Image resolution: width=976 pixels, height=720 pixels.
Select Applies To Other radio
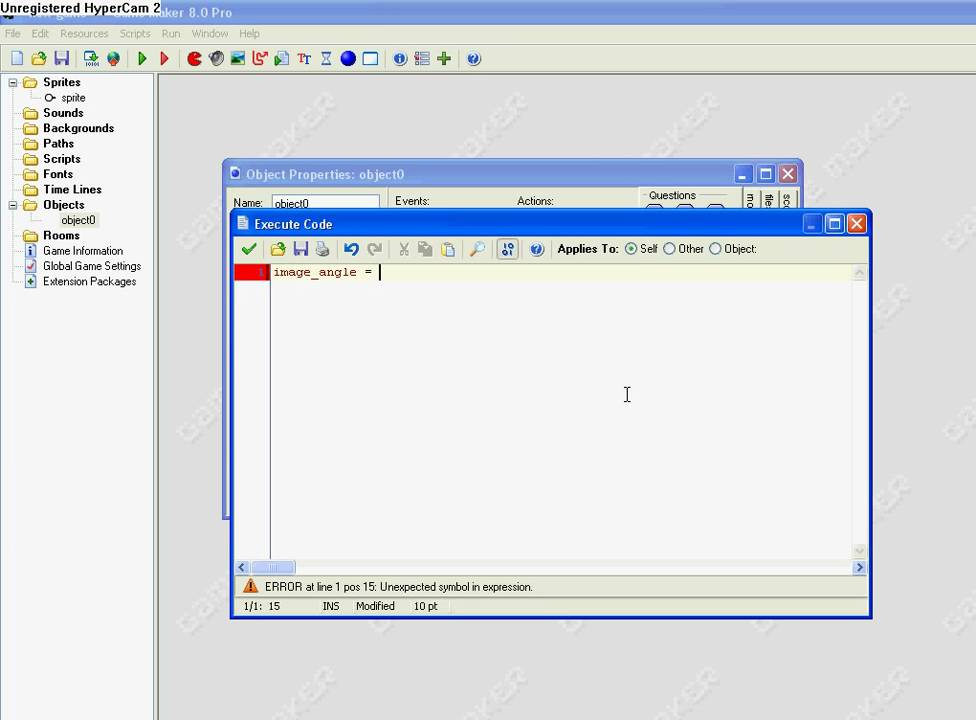pos(669,248)
